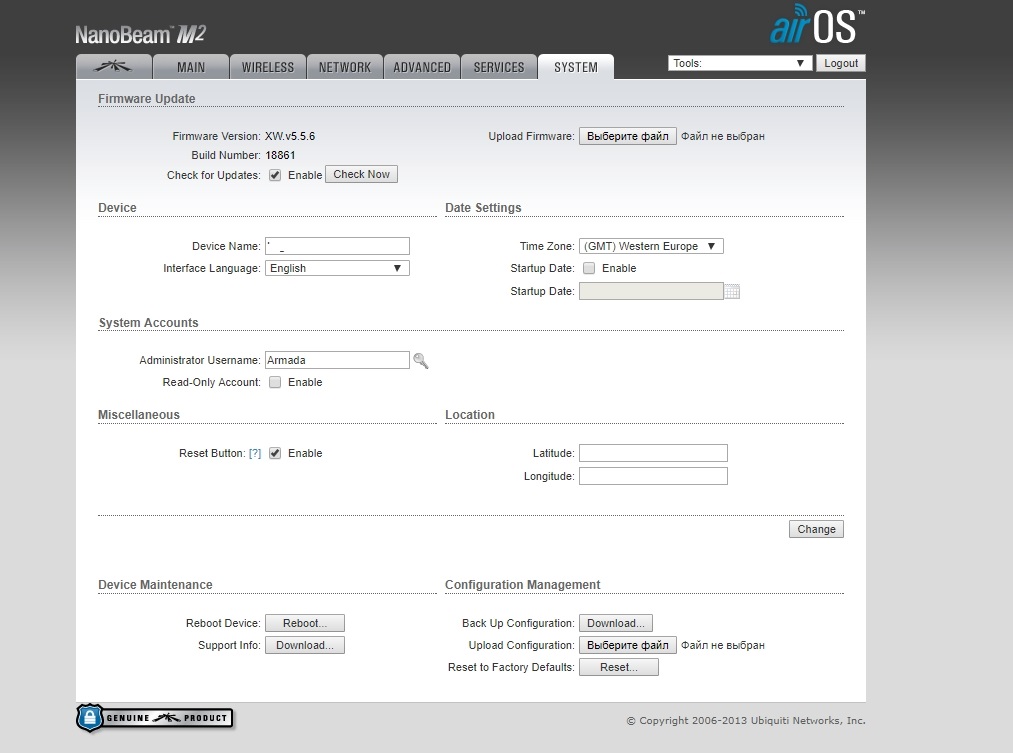Choose a configuration file to upload
The image size is (1013, 753).
click(628, 645)
